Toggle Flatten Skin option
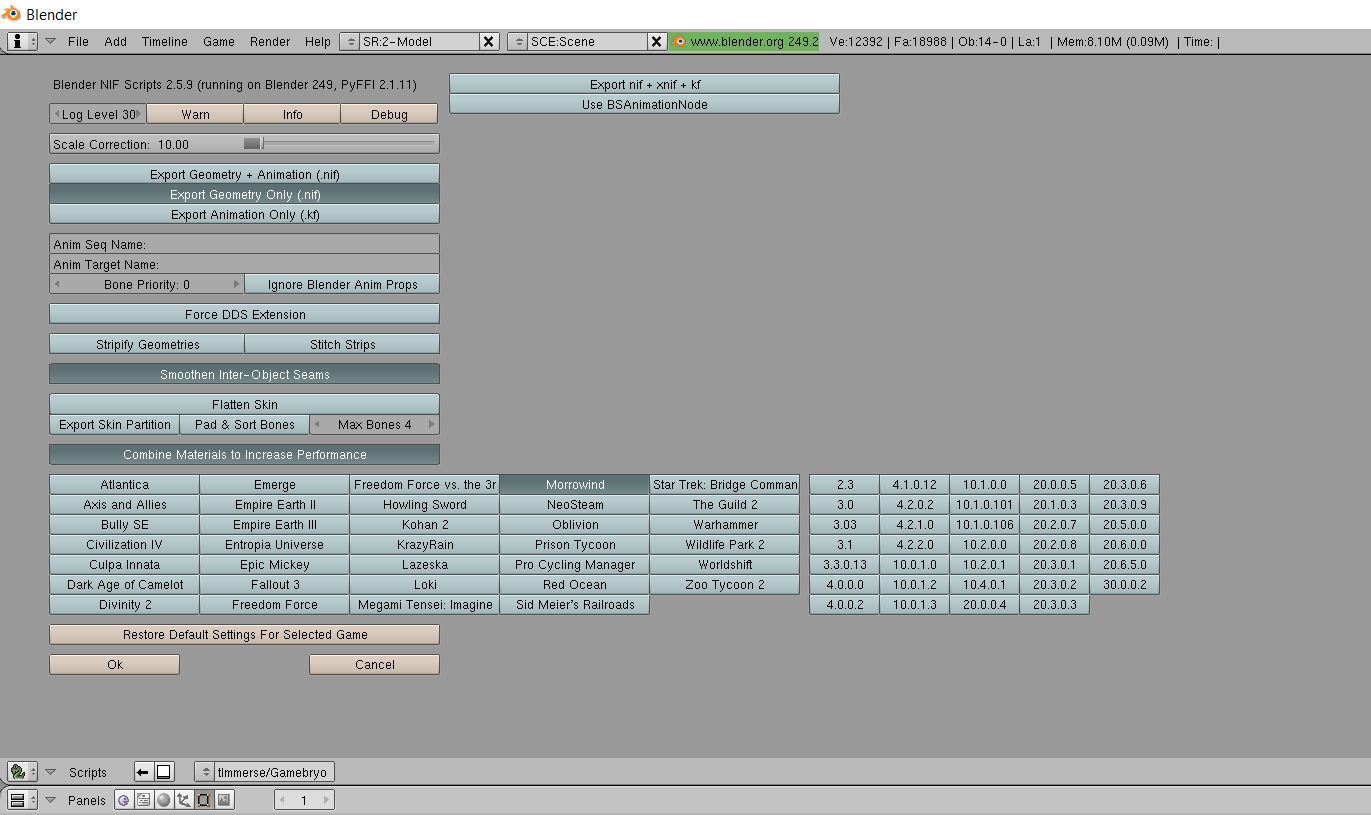1371x815 pixels. 244,404
